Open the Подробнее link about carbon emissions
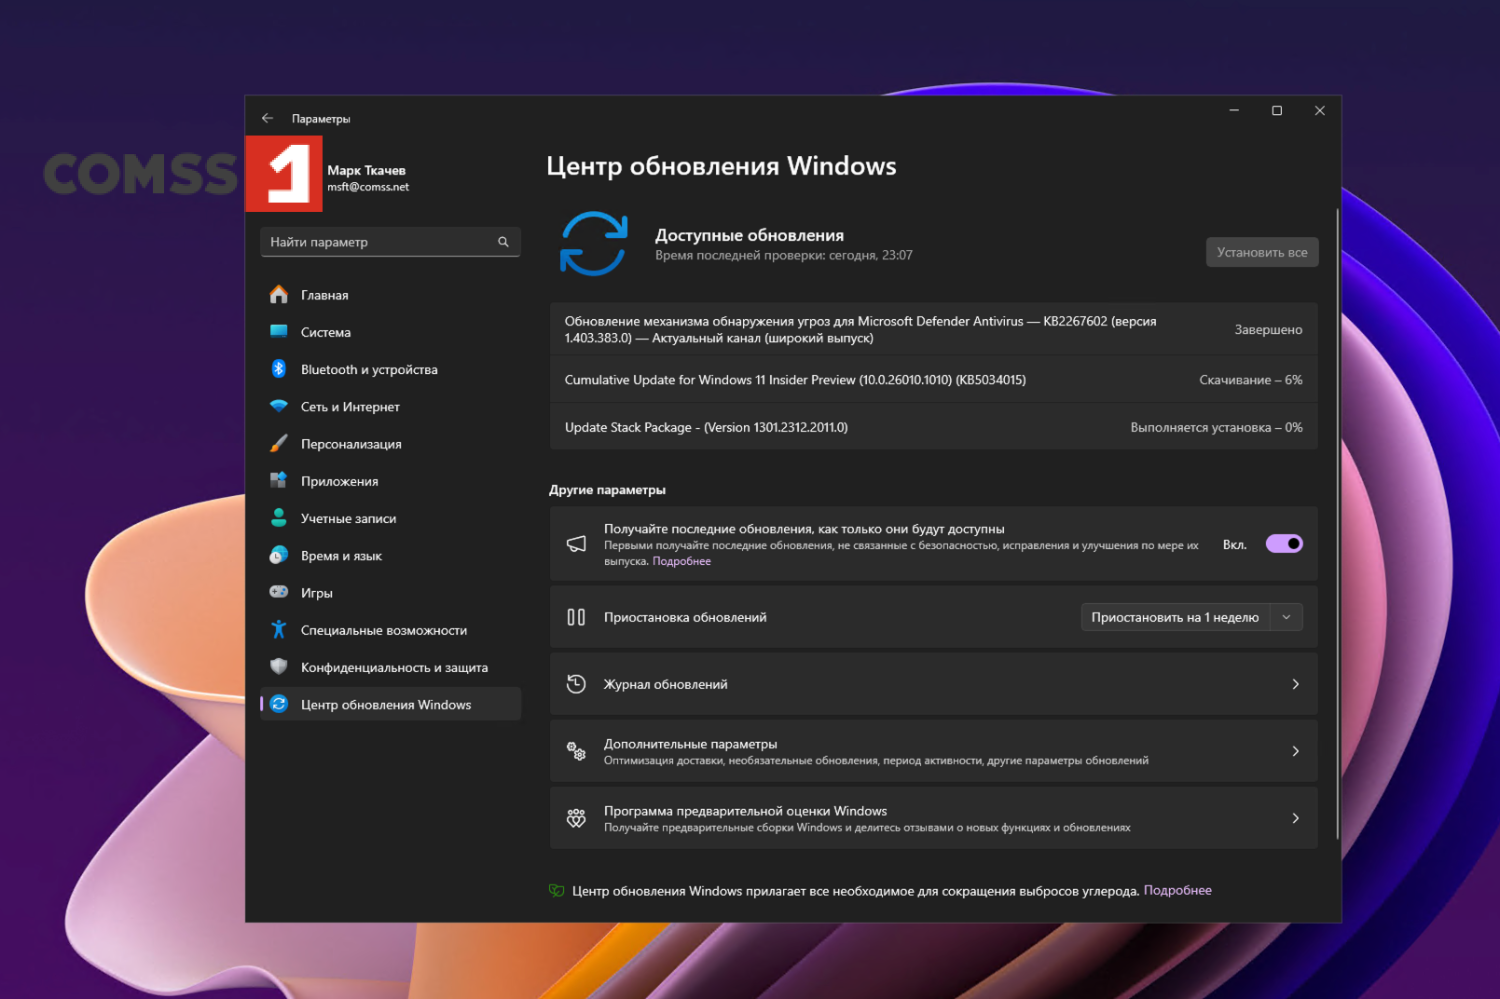Viewport: 1500px width, 999px height. click(1177, 890)
